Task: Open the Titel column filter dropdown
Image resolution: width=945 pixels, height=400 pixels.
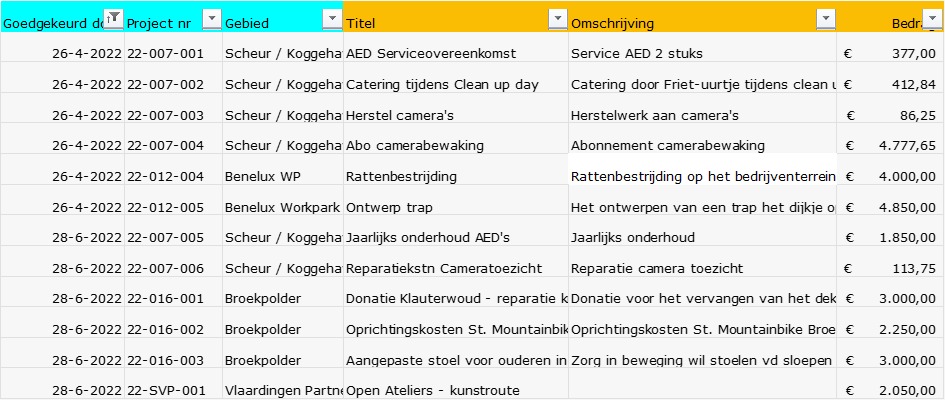Action: pos(558,19)
